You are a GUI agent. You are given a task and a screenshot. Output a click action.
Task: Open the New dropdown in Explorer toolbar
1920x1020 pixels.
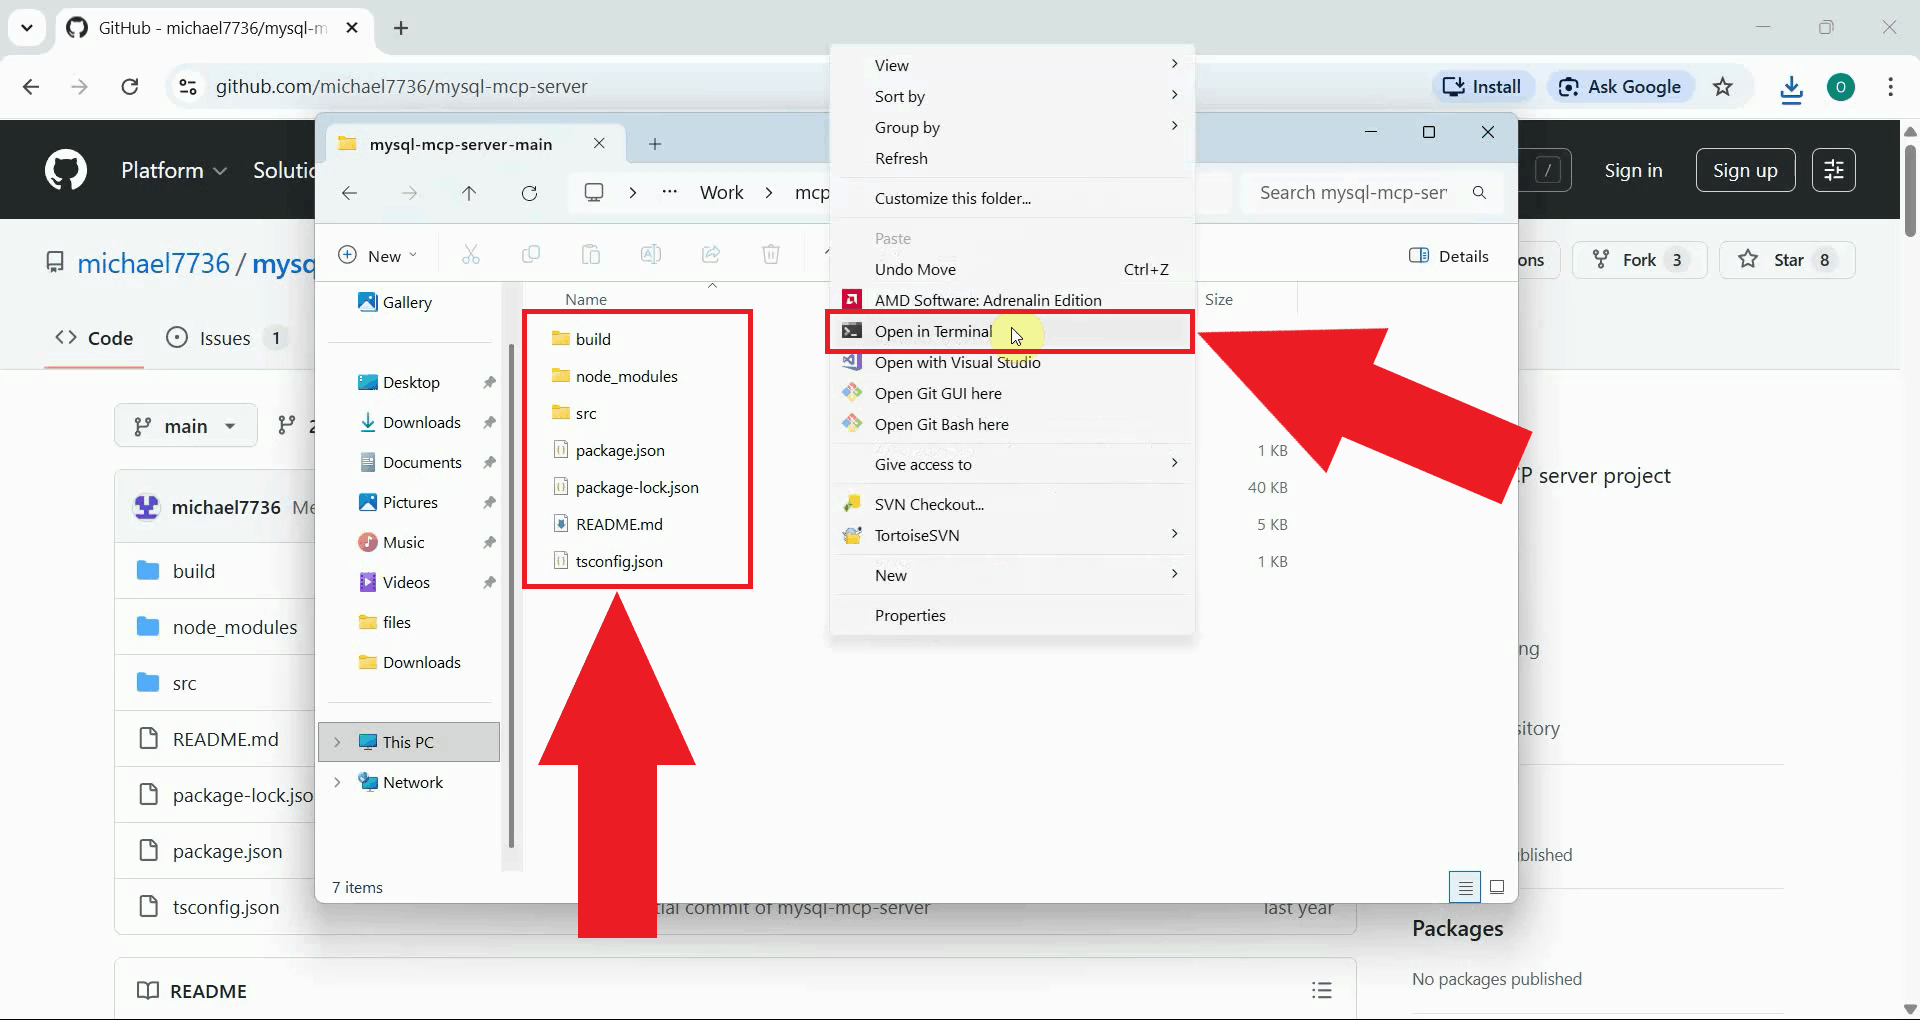point(378,255)
